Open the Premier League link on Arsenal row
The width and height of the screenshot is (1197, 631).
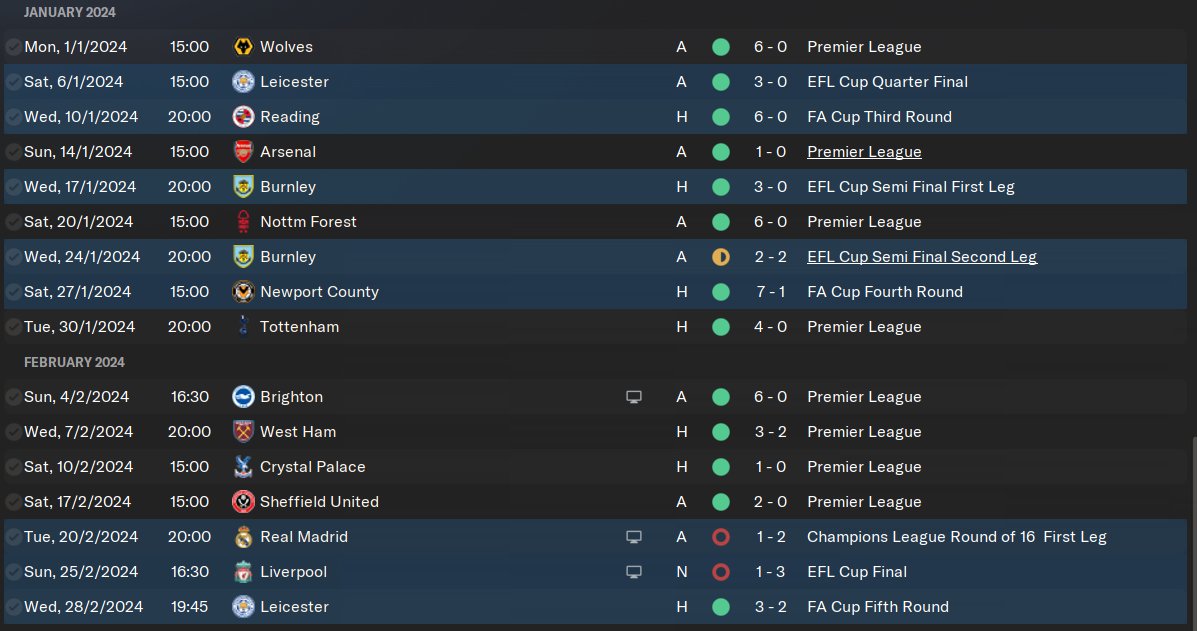click(864, 152)
